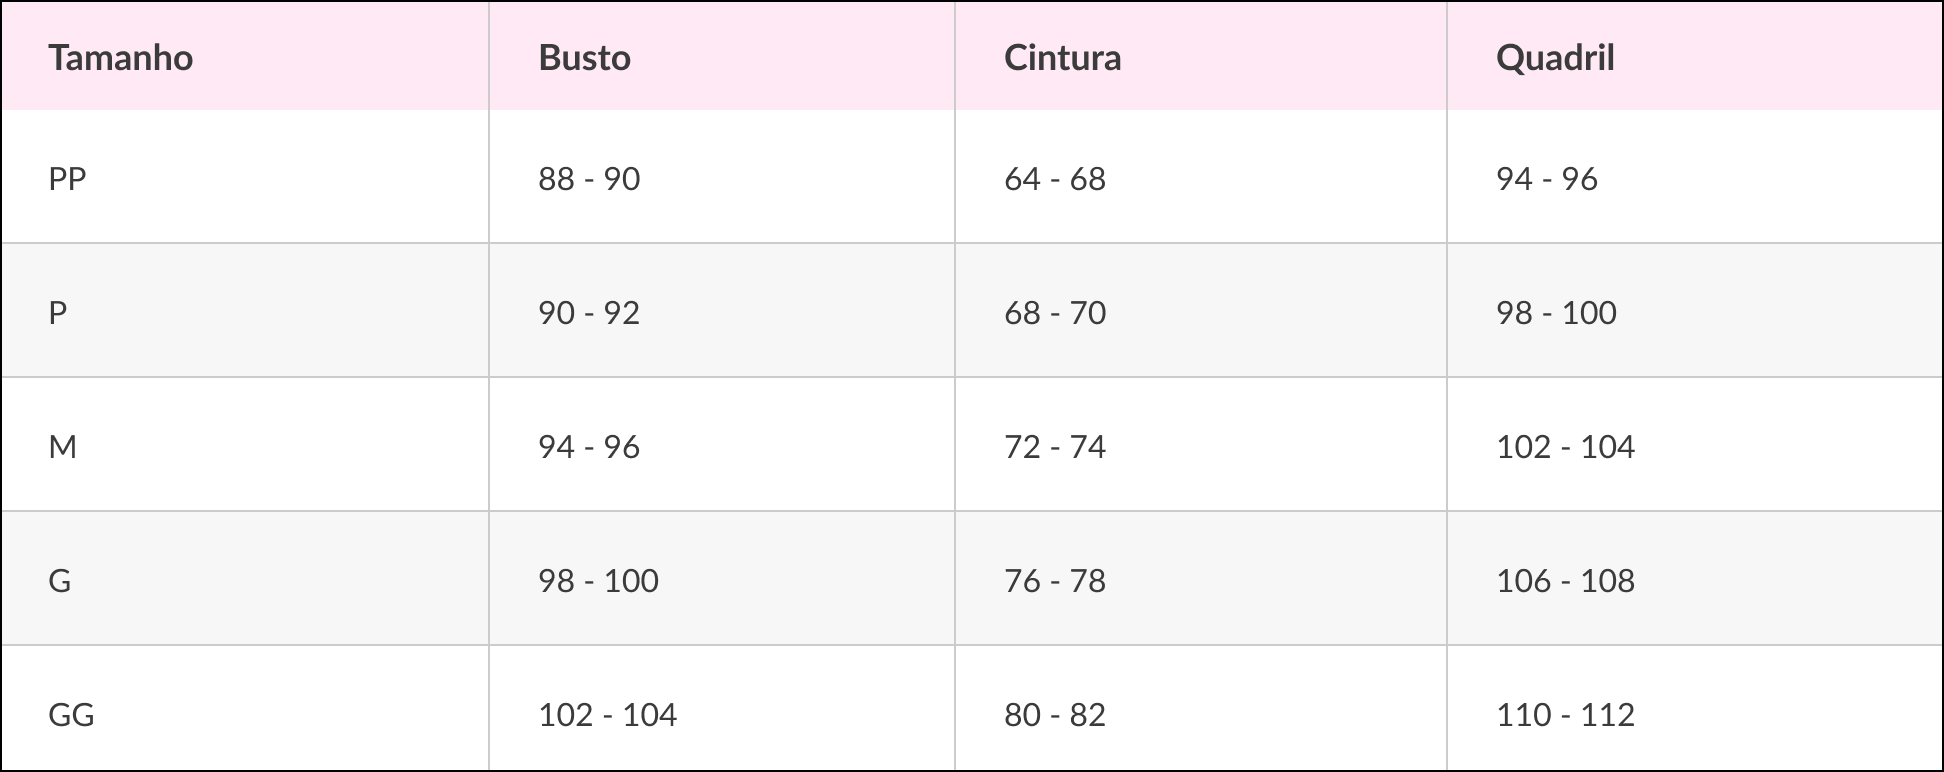Click the Tamanho column header

point(121,57)
